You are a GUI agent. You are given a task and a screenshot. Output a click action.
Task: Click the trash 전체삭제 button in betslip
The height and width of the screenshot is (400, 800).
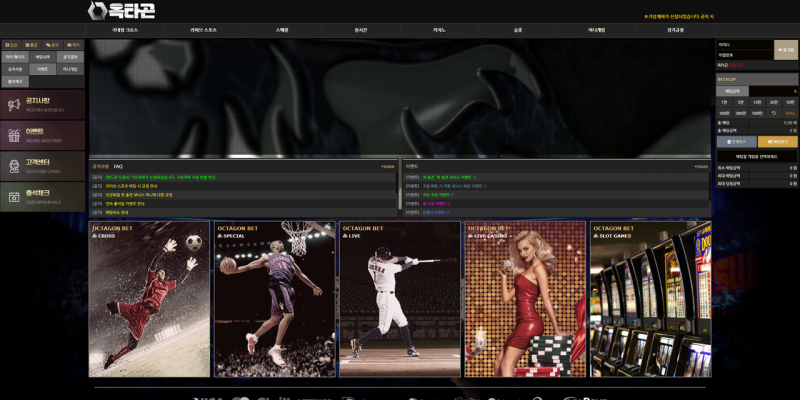[x=736, y=142]
